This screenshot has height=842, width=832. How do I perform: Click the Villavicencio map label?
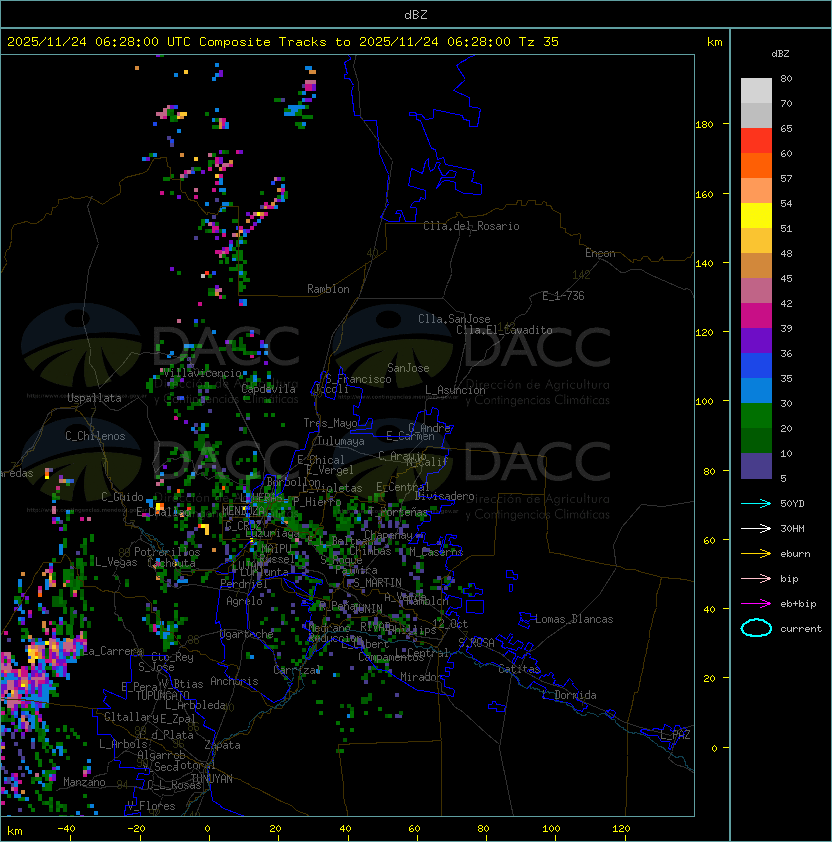click(202, 373)
